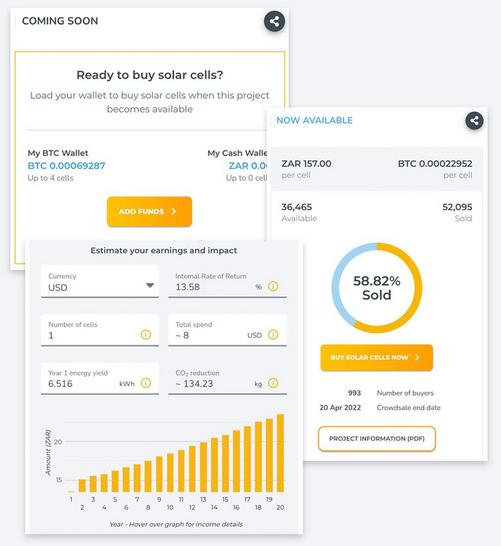Expand the Currency USD dropdown
This screenshot has width=501, height=546.
pyautogui.click(x=100, y=281)
